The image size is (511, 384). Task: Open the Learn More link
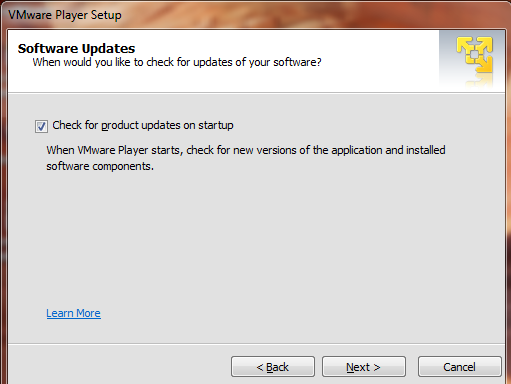pyautogui.click(x=73, y=313)
